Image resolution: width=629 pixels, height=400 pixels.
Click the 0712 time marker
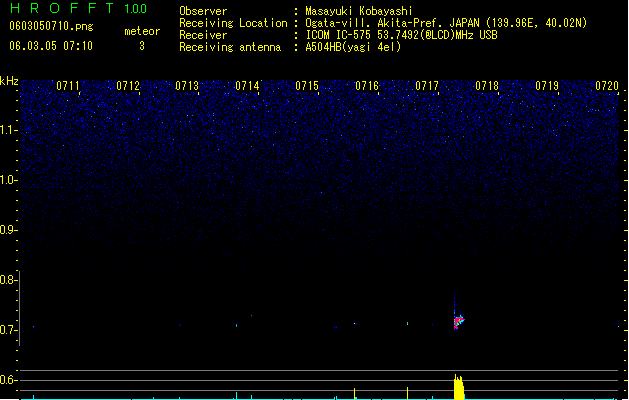pyautogui.click(x=128, y=86)
